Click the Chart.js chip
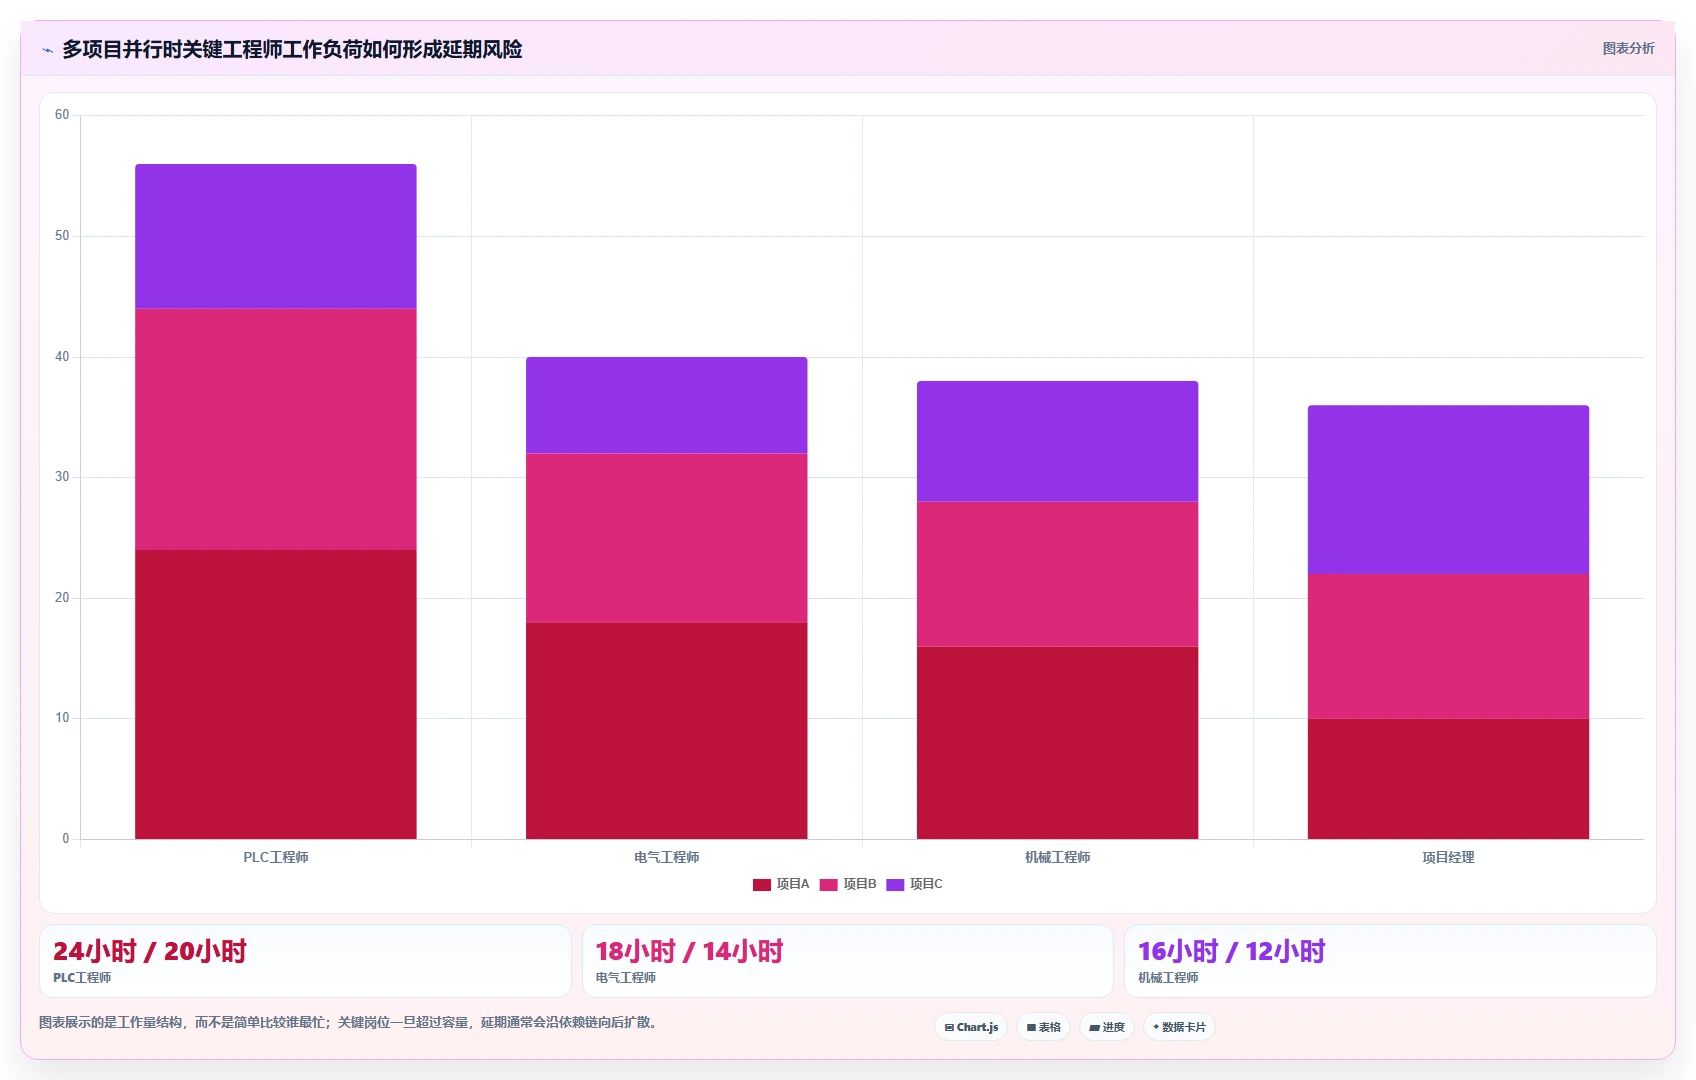The image size is (1696, 1080). point(970,1027)
